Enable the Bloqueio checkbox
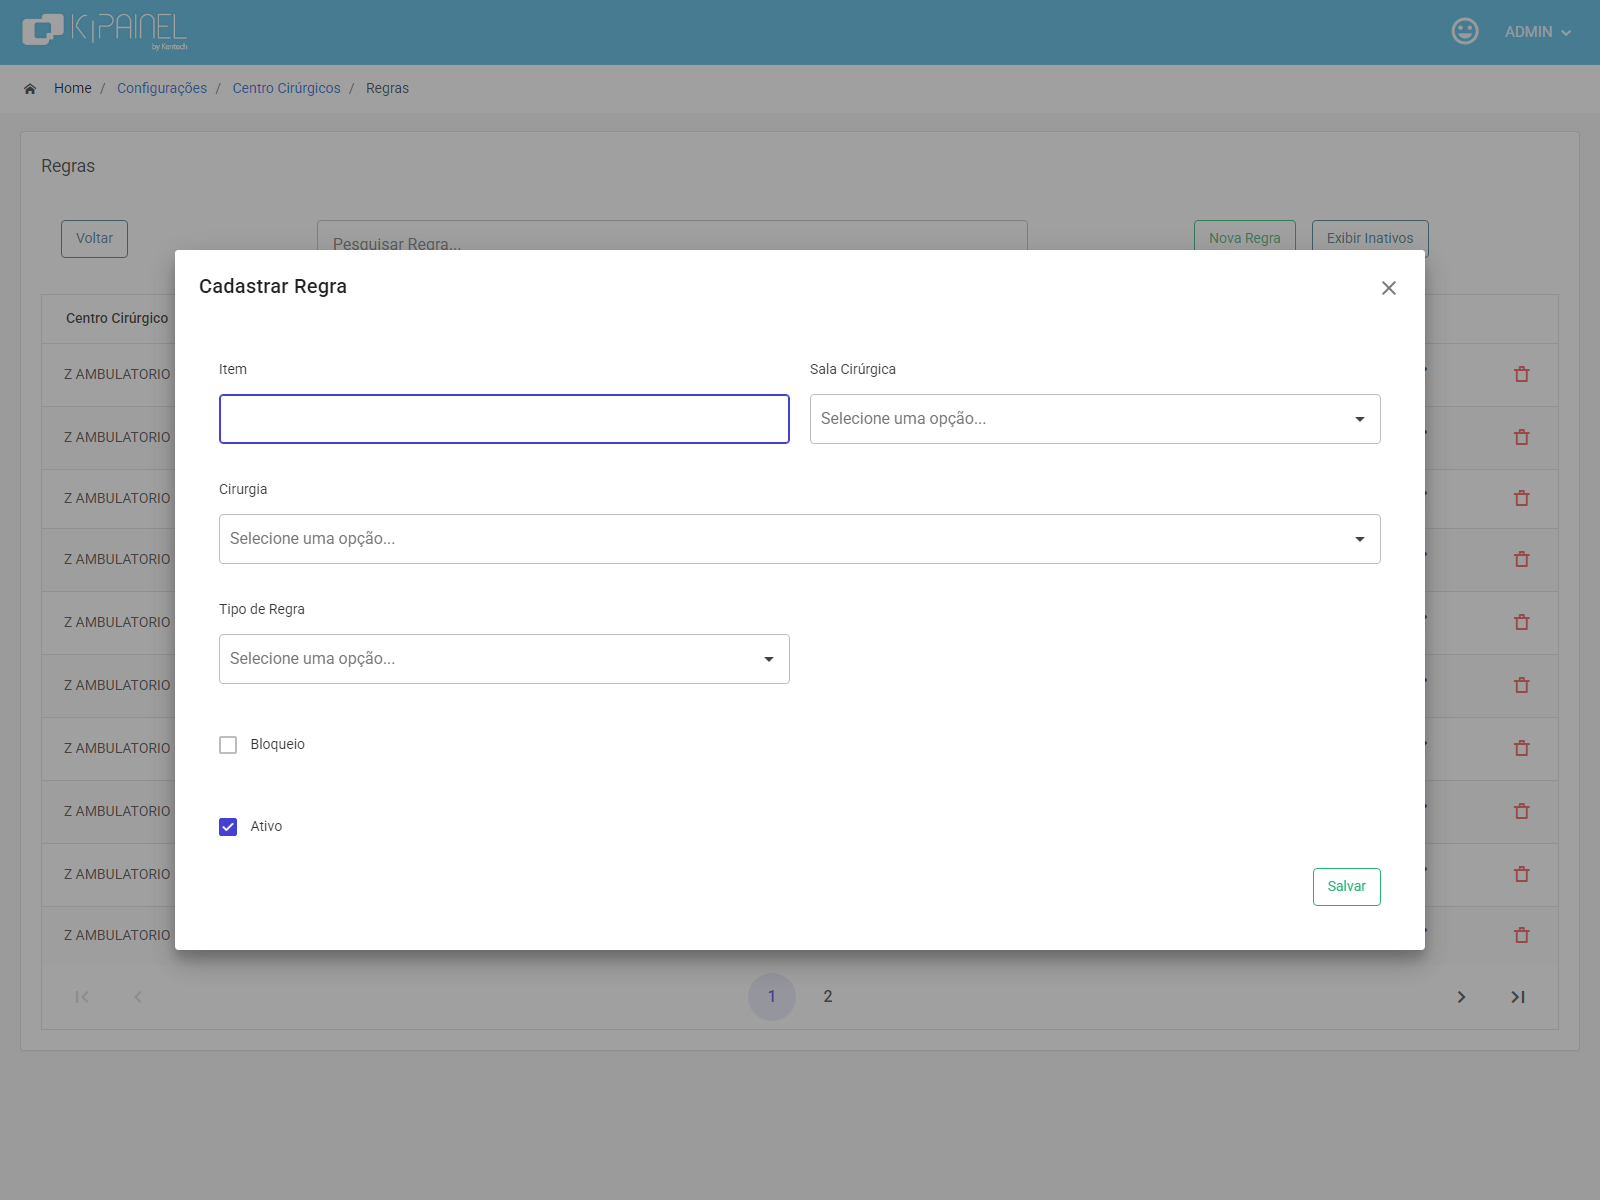The image size is (1600, 1200). 228,745
